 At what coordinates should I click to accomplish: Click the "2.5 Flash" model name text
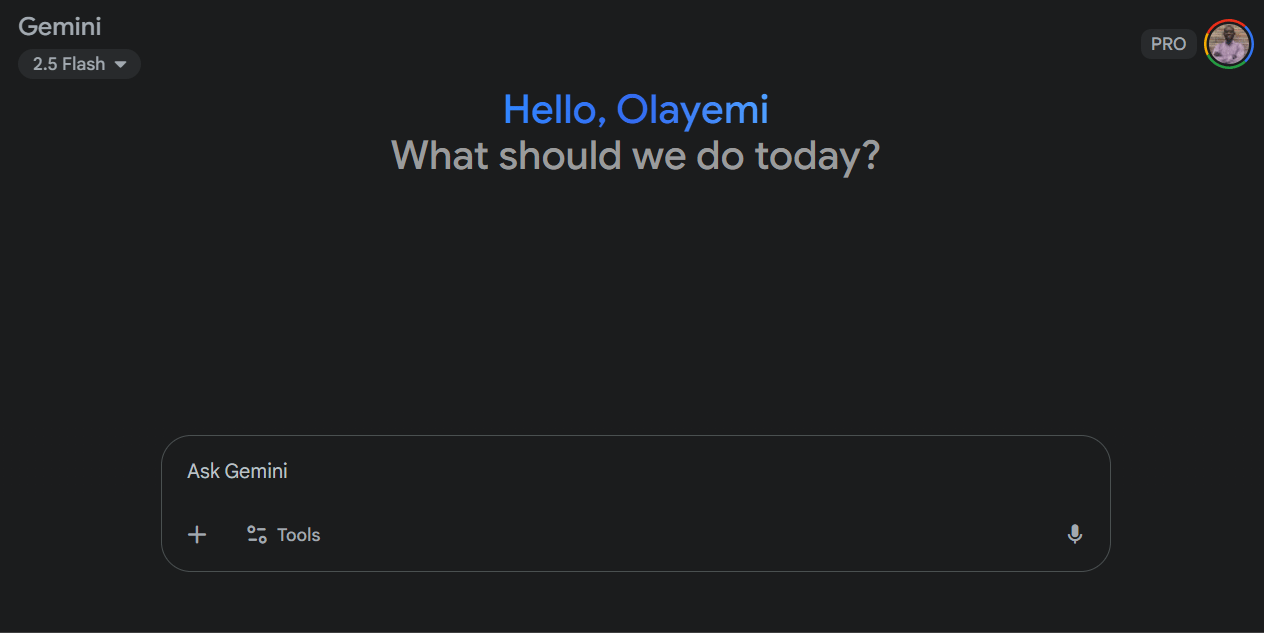(x=68, y=64)
